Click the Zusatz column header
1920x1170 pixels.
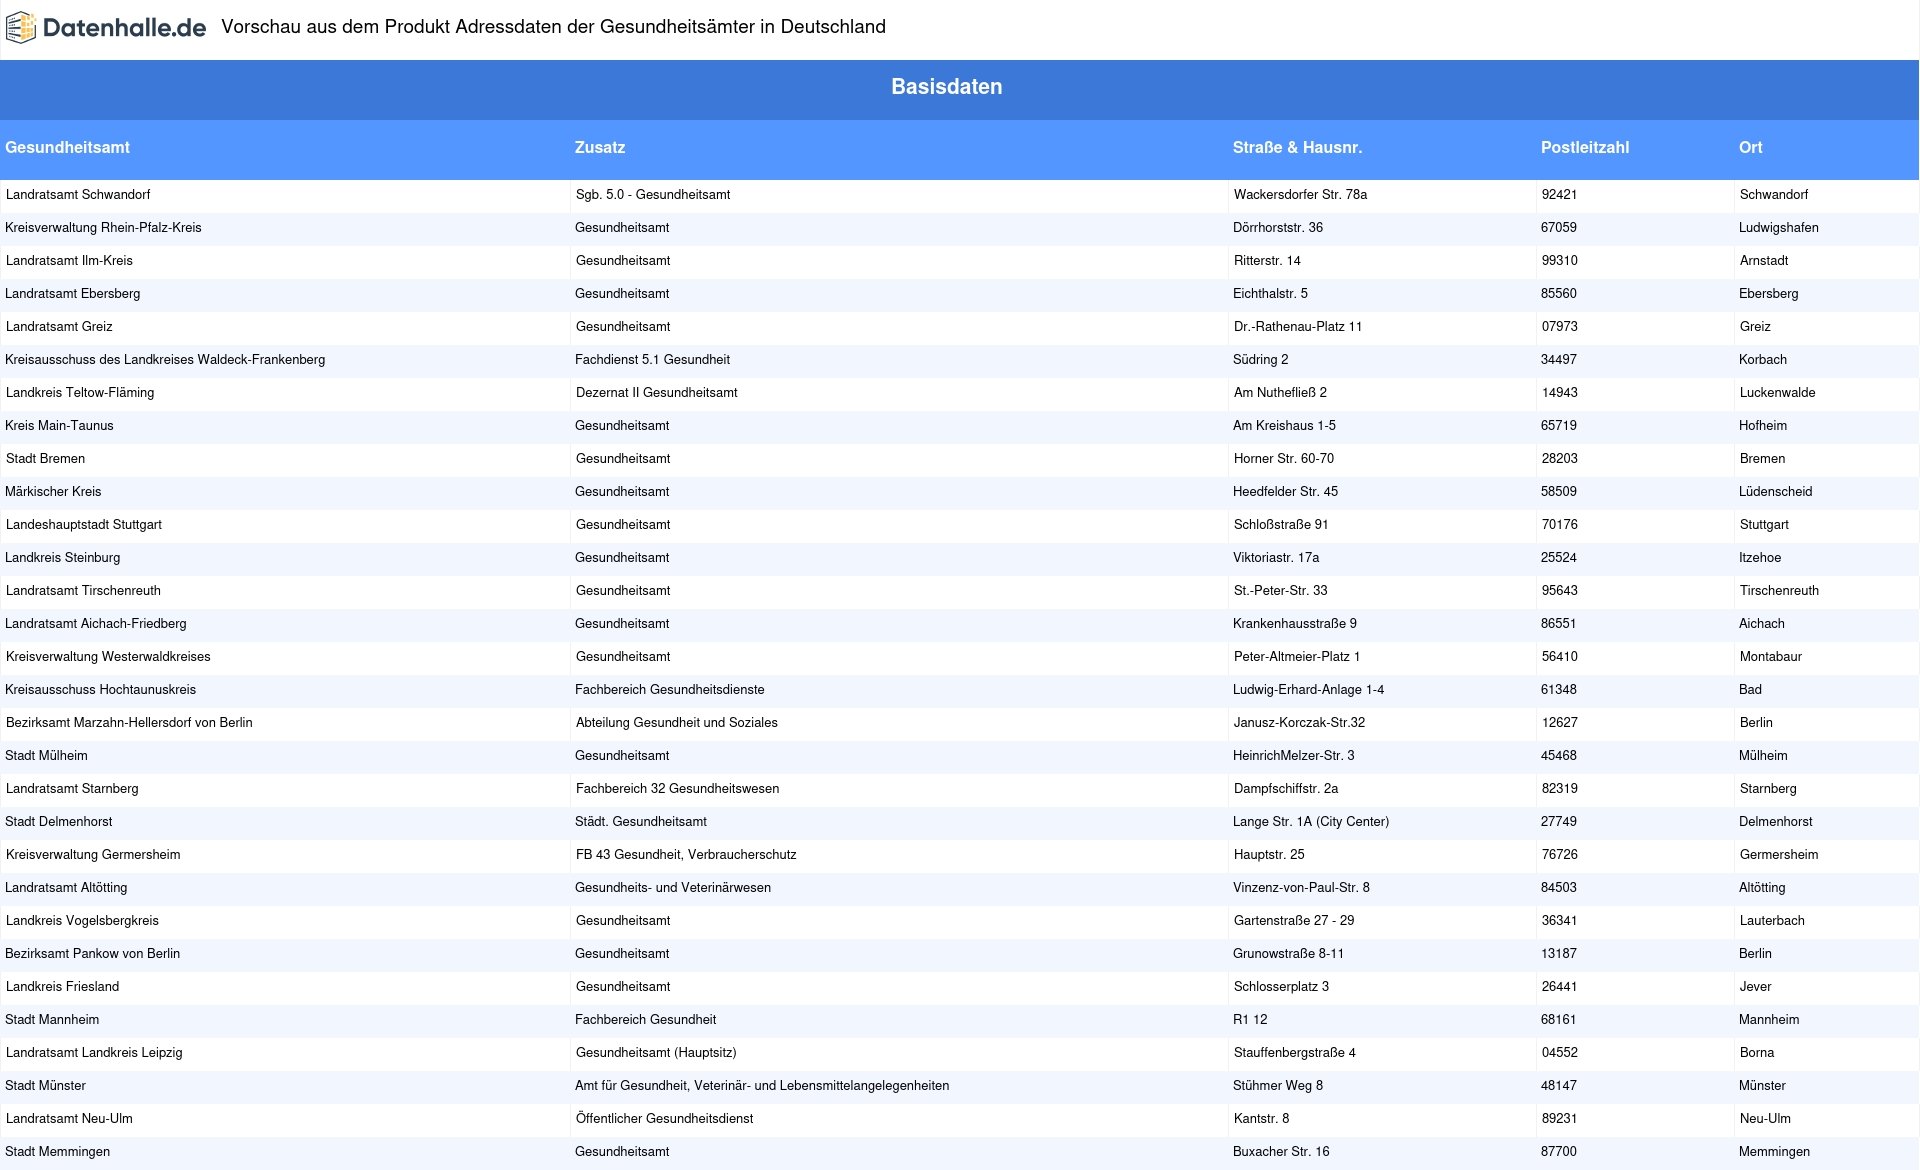coord(600,147)
